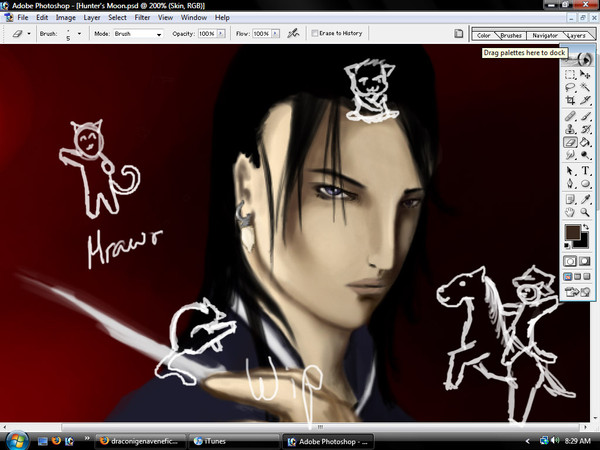Open the Image menu

tap(66, 18)
